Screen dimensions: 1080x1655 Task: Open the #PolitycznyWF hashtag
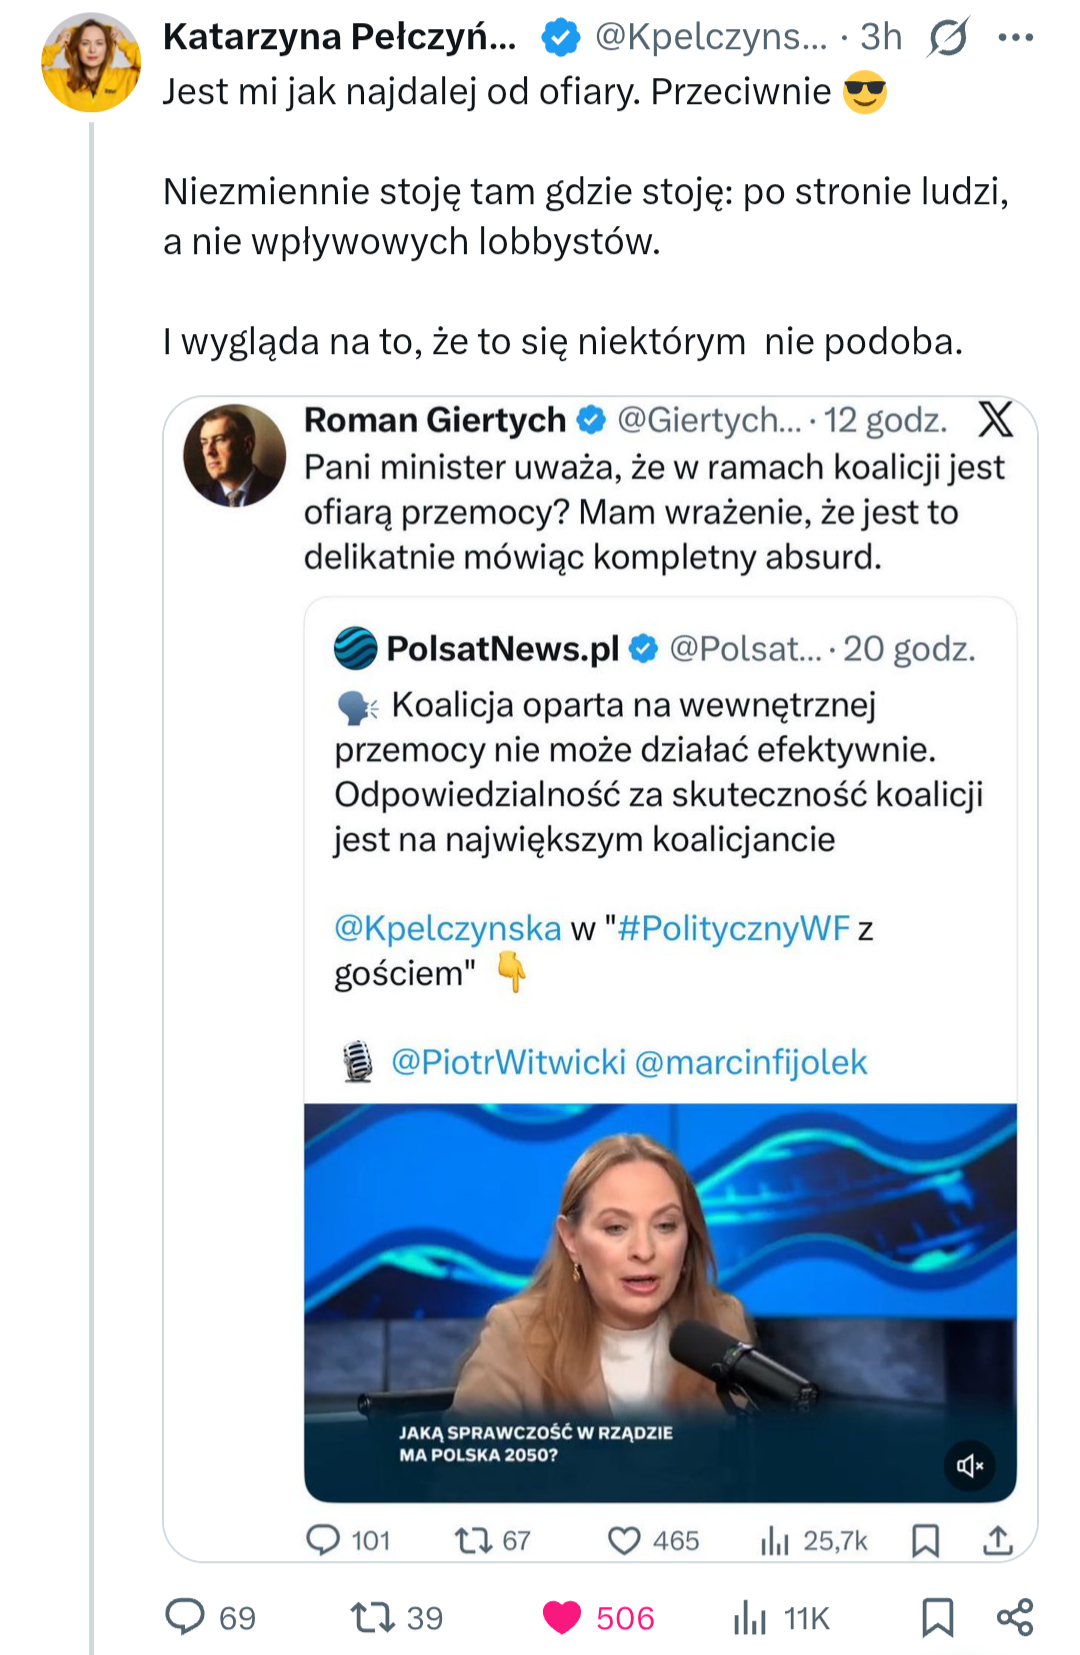(x=734, y=928)
